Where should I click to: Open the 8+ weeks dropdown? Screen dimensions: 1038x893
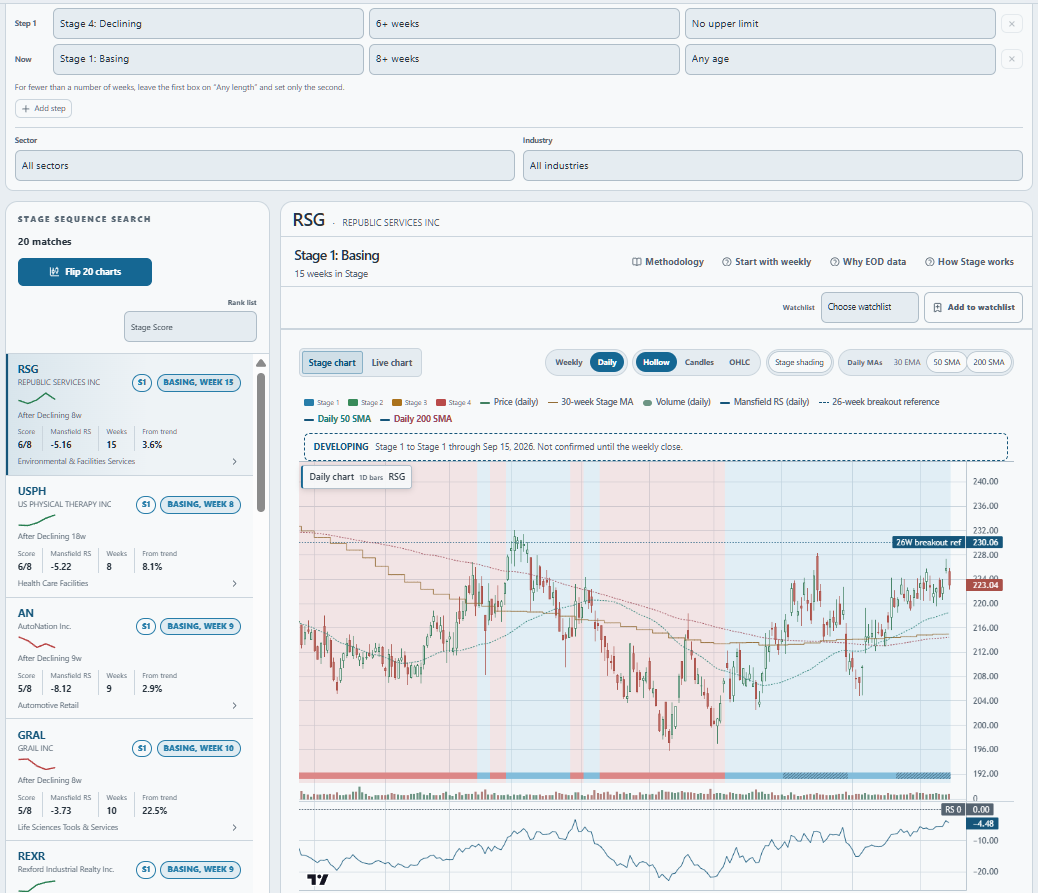[524, 59]
